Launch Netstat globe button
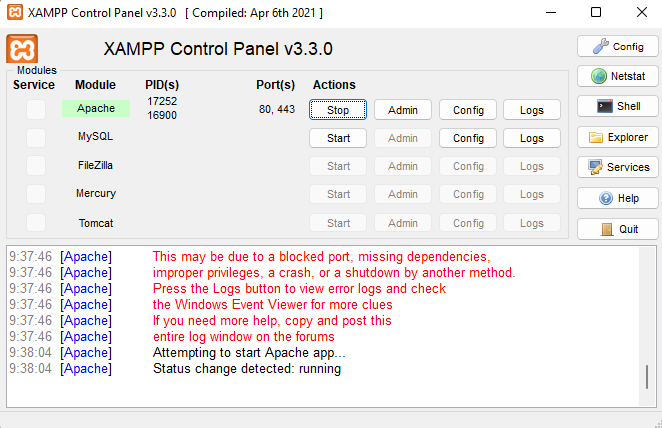 (617, 76)
